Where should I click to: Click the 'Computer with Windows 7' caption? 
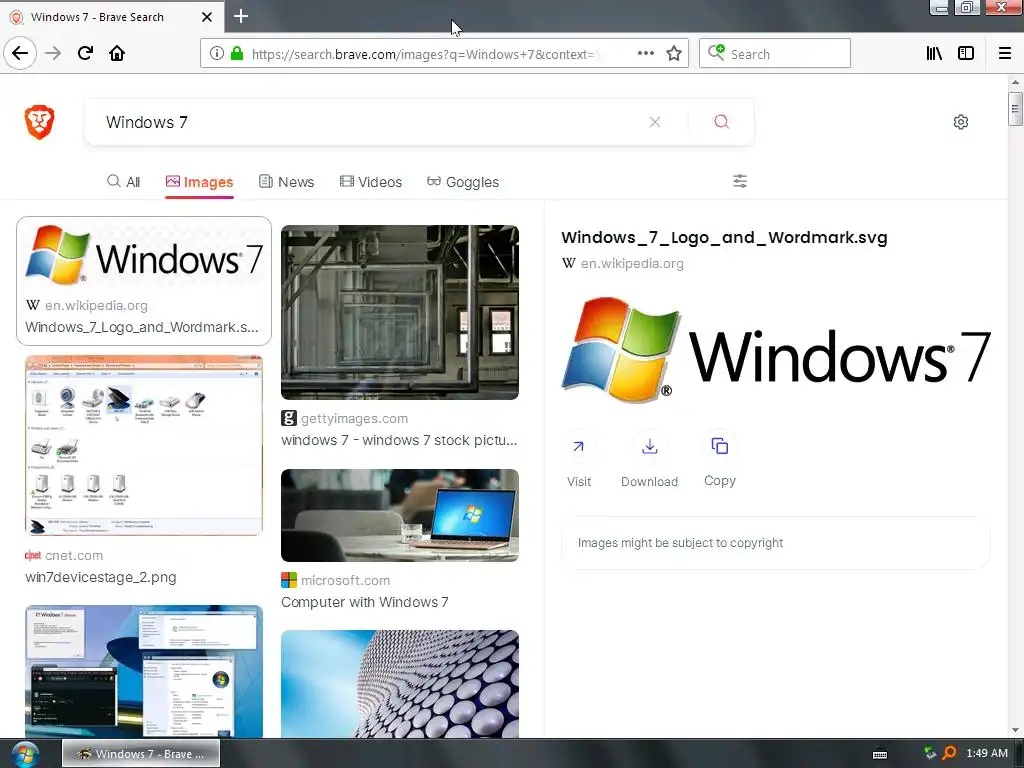364,602
